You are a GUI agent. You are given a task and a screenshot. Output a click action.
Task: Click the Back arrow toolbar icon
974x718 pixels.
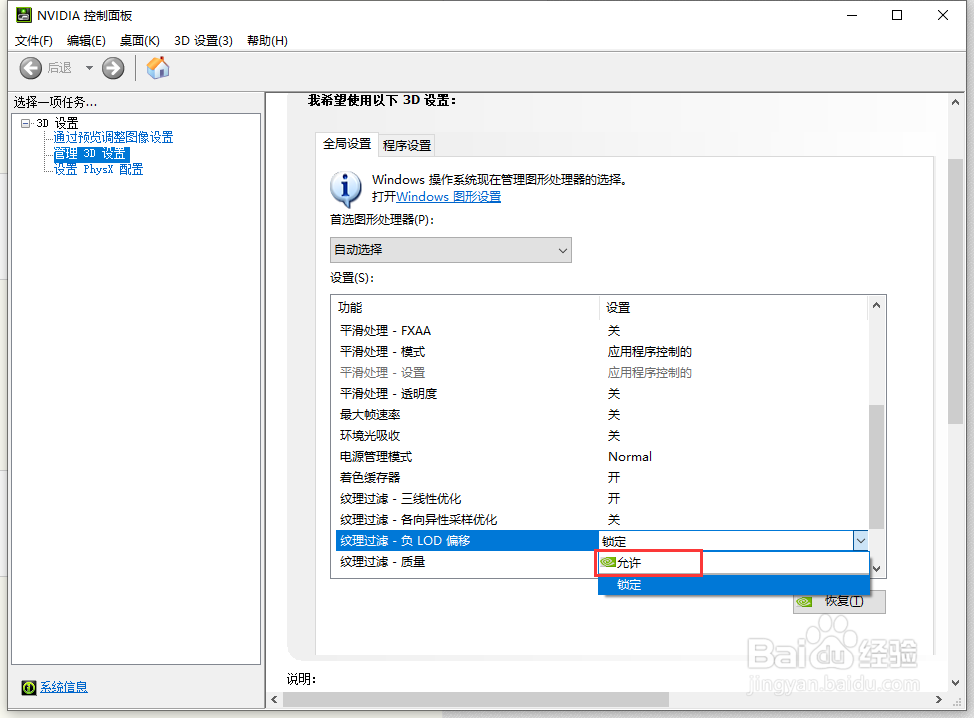point(30,68)
